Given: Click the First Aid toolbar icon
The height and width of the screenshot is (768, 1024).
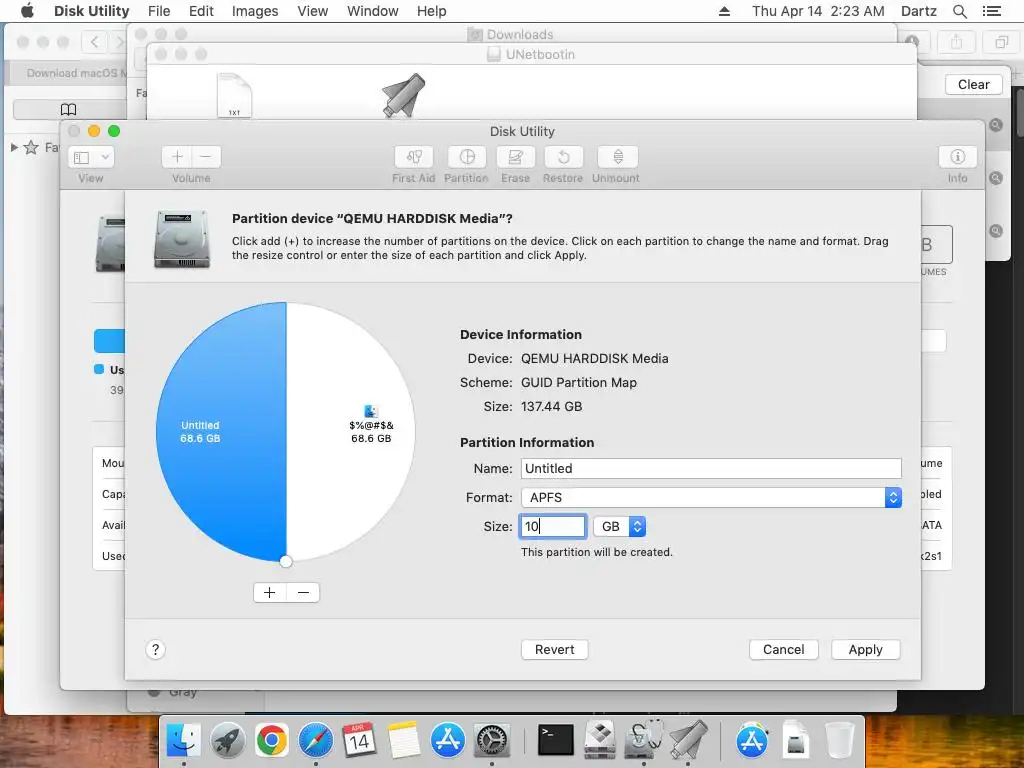Looking at the screenshot, I should click(413, 157).
